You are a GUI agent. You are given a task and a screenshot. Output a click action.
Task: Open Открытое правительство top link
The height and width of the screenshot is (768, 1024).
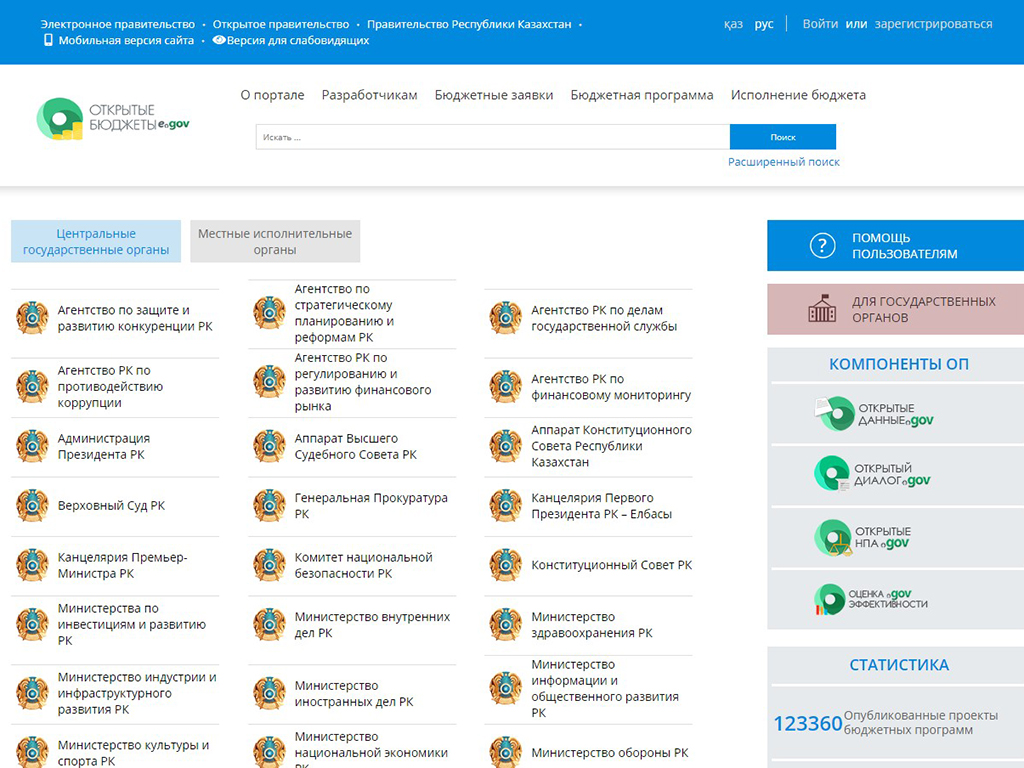(281, 24)
